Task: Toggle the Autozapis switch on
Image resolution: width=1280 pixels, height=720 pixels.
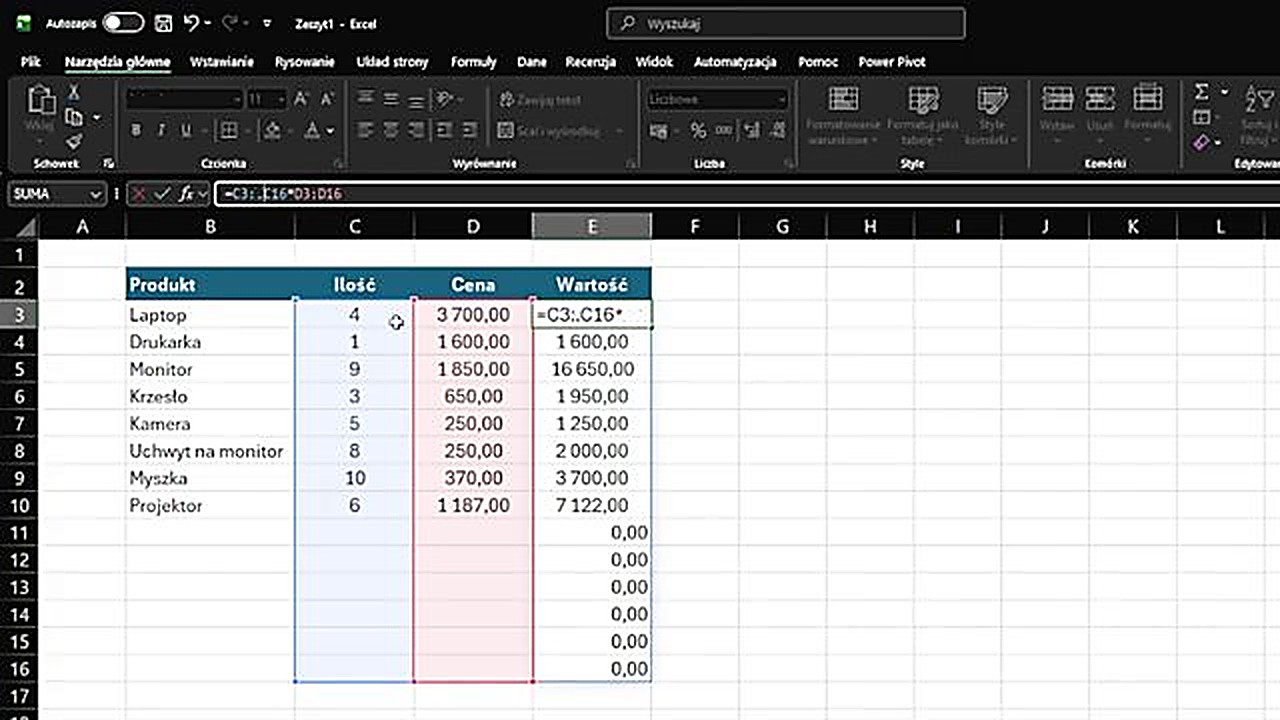Action: coord(122,22)
